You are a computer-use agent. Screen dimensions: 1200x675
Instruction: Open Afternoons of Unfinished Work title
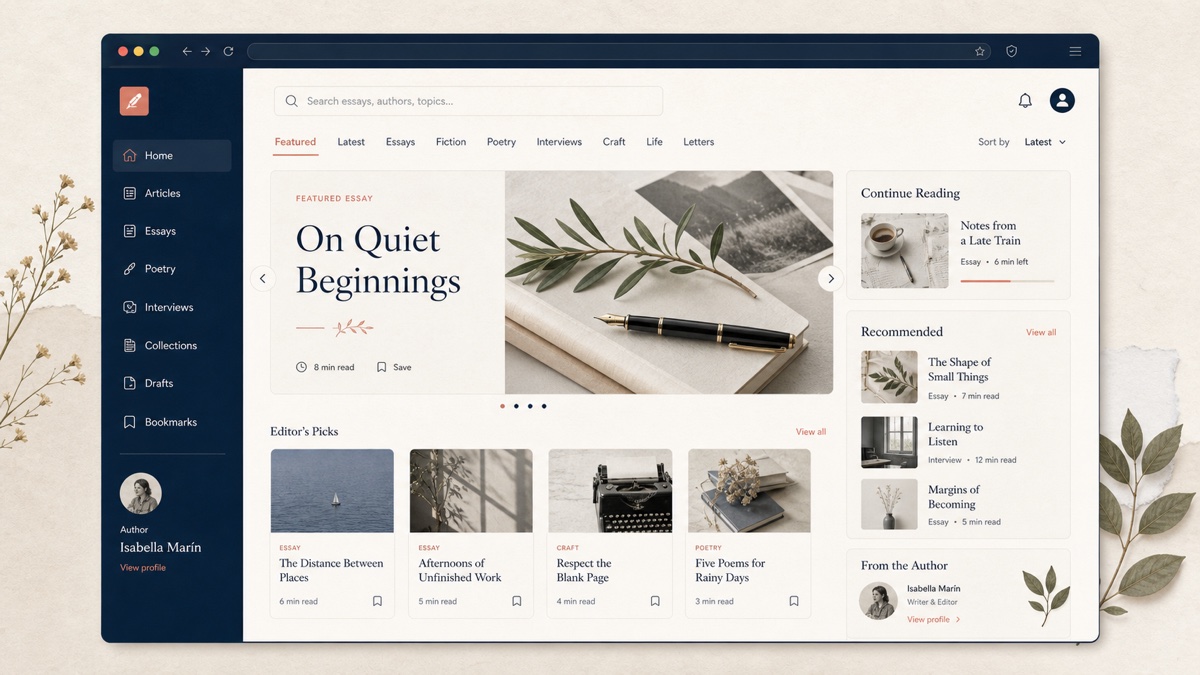[x=460, y=570]
